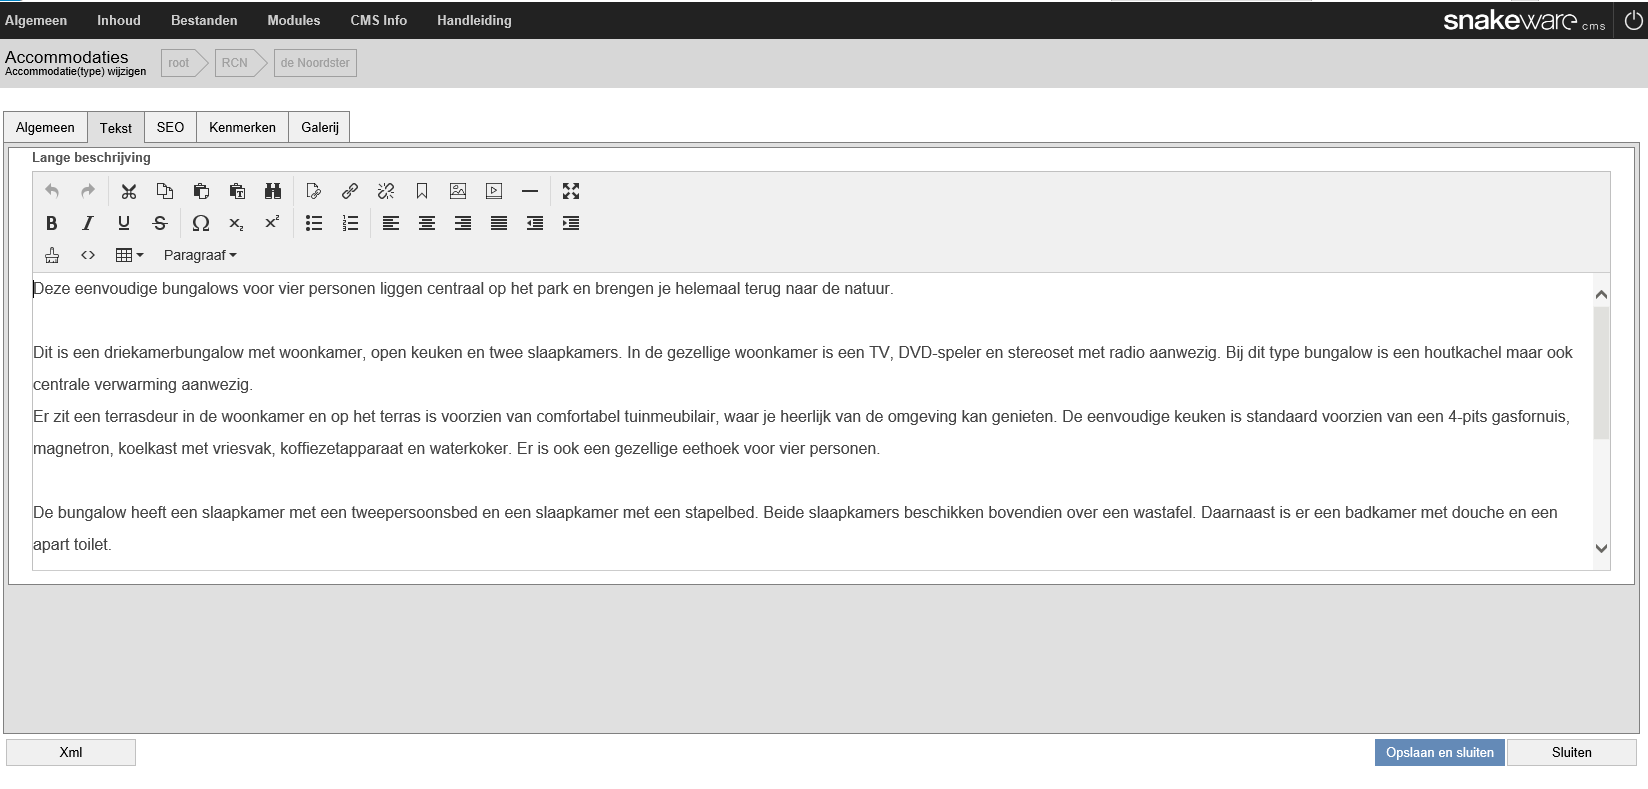Apply bold formatting
Image resolution: width=1648 pixels, height=789 pixels.
[52, 223]
